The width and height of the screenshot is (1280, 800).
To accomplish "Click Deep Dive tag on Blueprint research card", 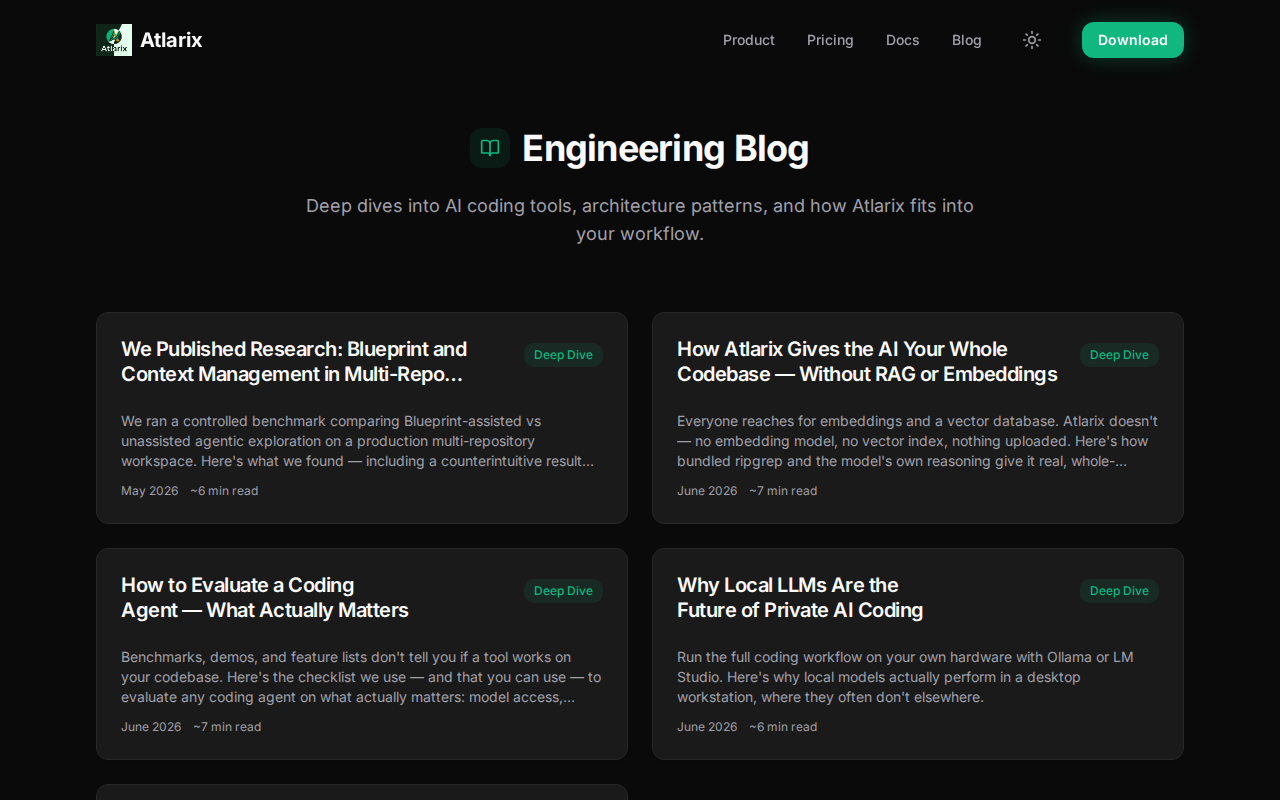I will tap(563, 355).
